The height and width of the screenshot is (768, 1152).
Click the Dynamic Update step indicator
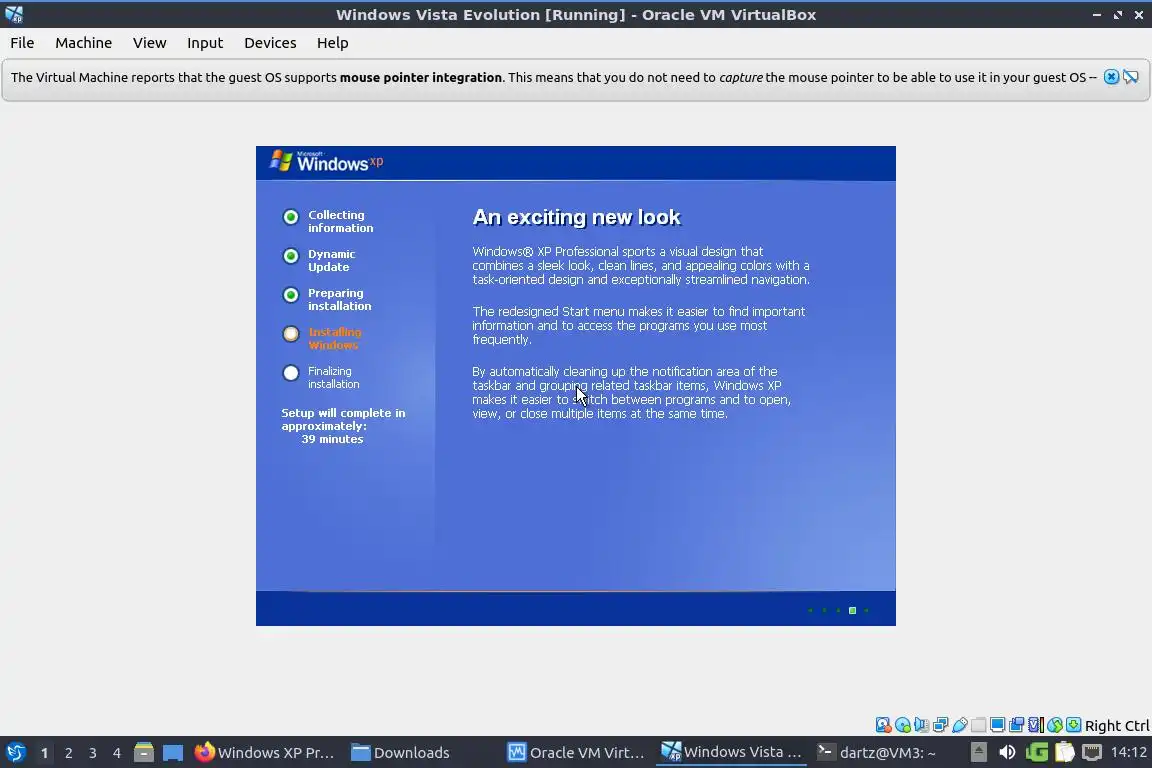[291, 256]
